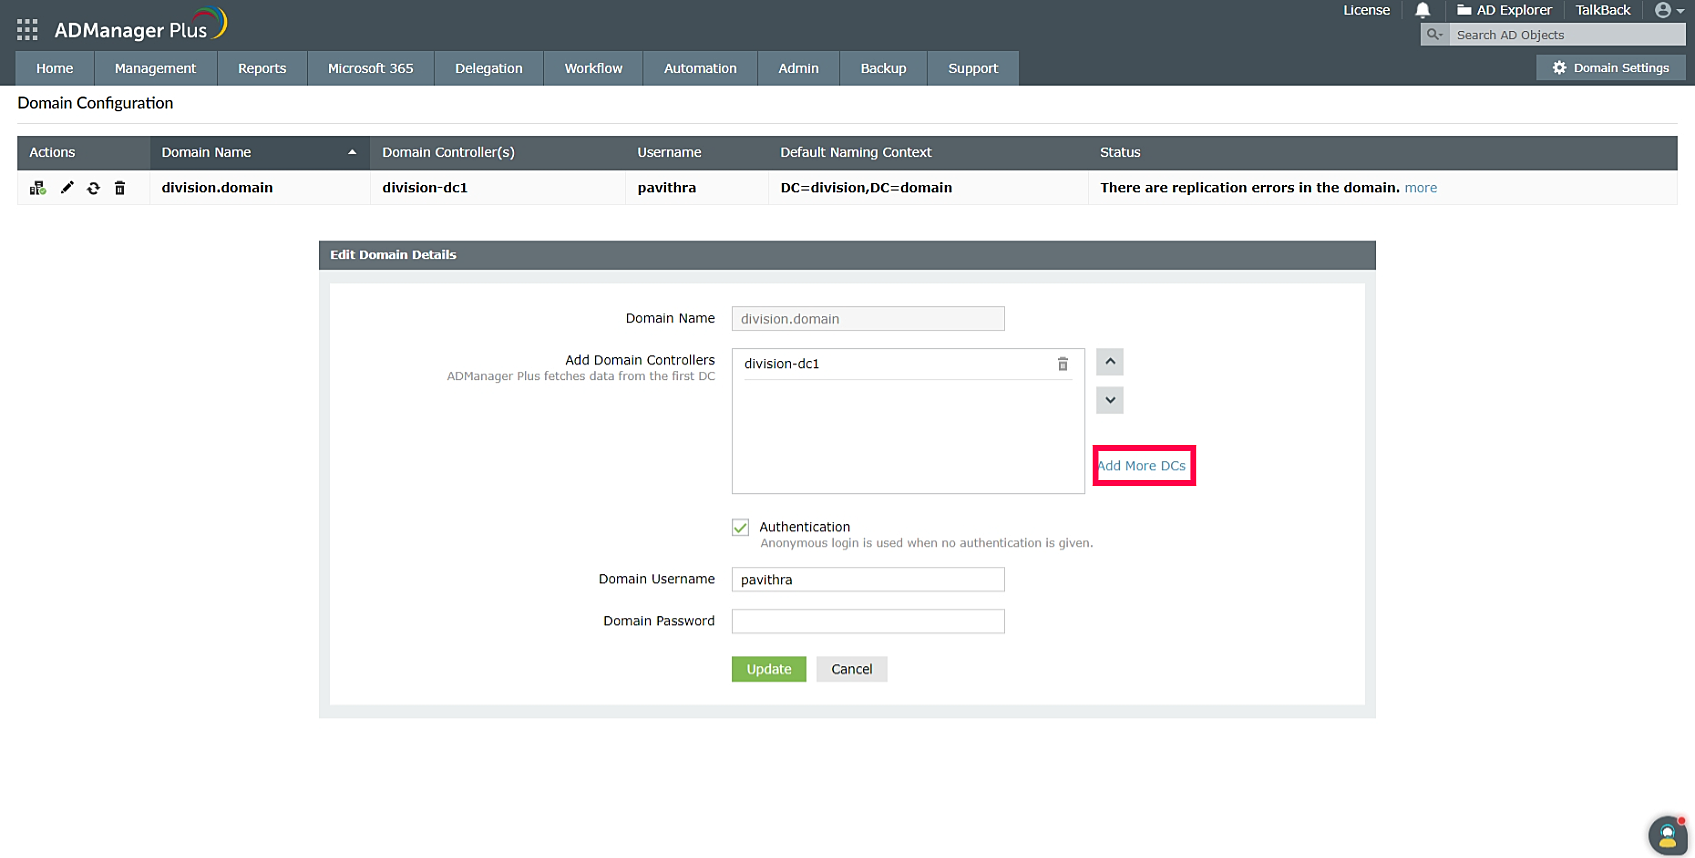
Task: Click the pencil edit icon for division.domain
Action: coord(67,188)
